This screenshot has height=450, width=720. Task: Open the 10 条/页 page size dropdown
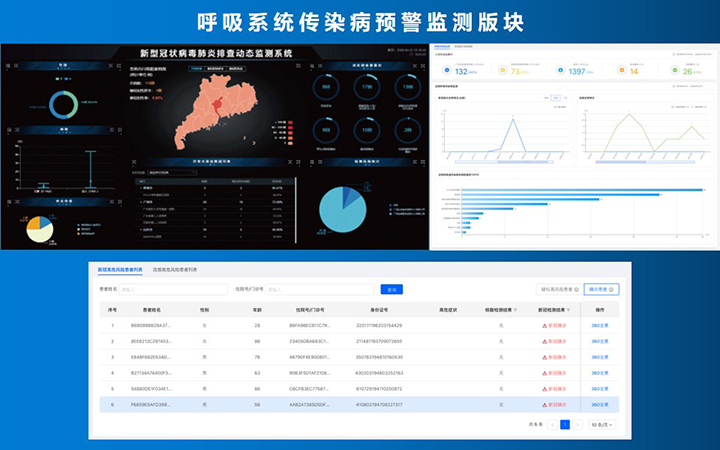pos(602,425)
